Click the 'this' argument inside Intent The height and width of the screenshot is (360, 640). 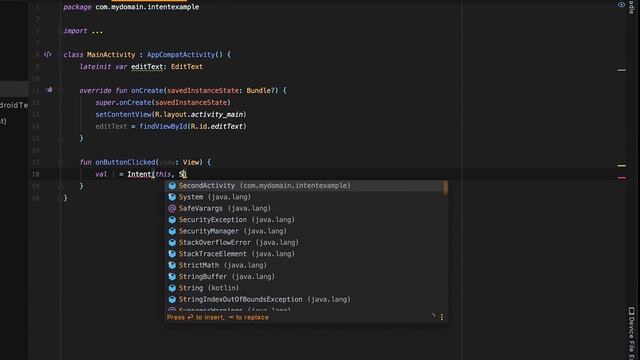click(163, 174)
